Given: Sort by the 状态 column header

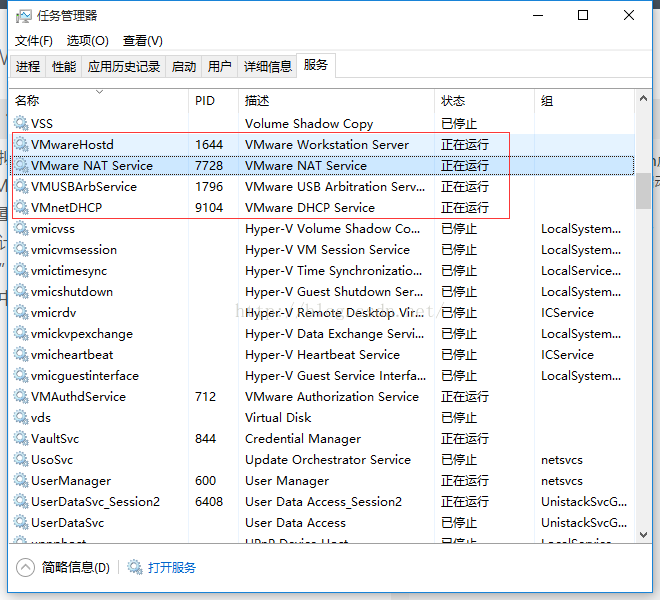Looking at the screenshot, I should click(484, 101).
